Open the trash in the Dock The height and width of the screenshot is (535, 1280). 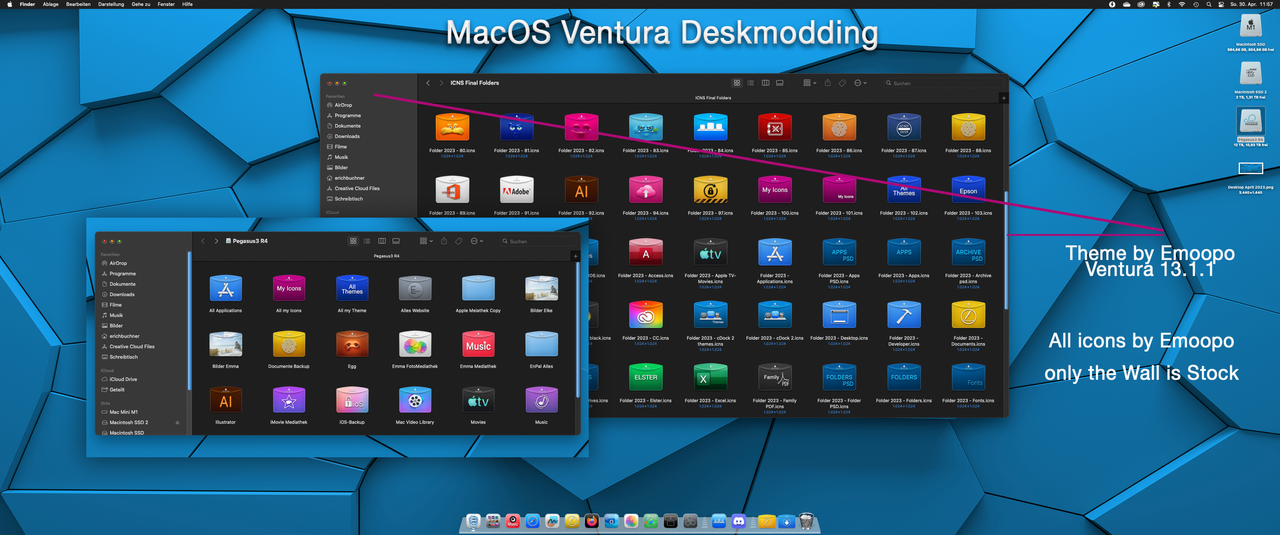tap(807, 521)
